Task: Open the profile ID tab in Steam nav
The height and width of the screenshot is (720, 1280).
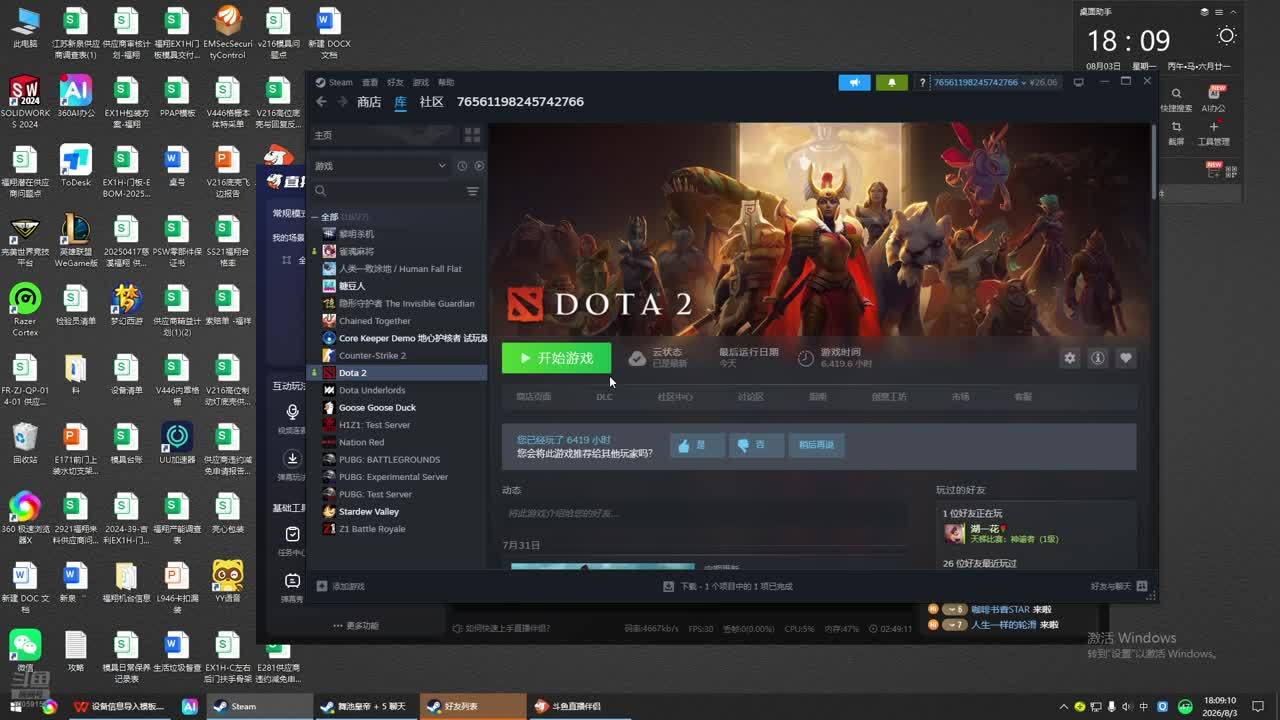Action: pyautogui.click(x=520, y=102)
